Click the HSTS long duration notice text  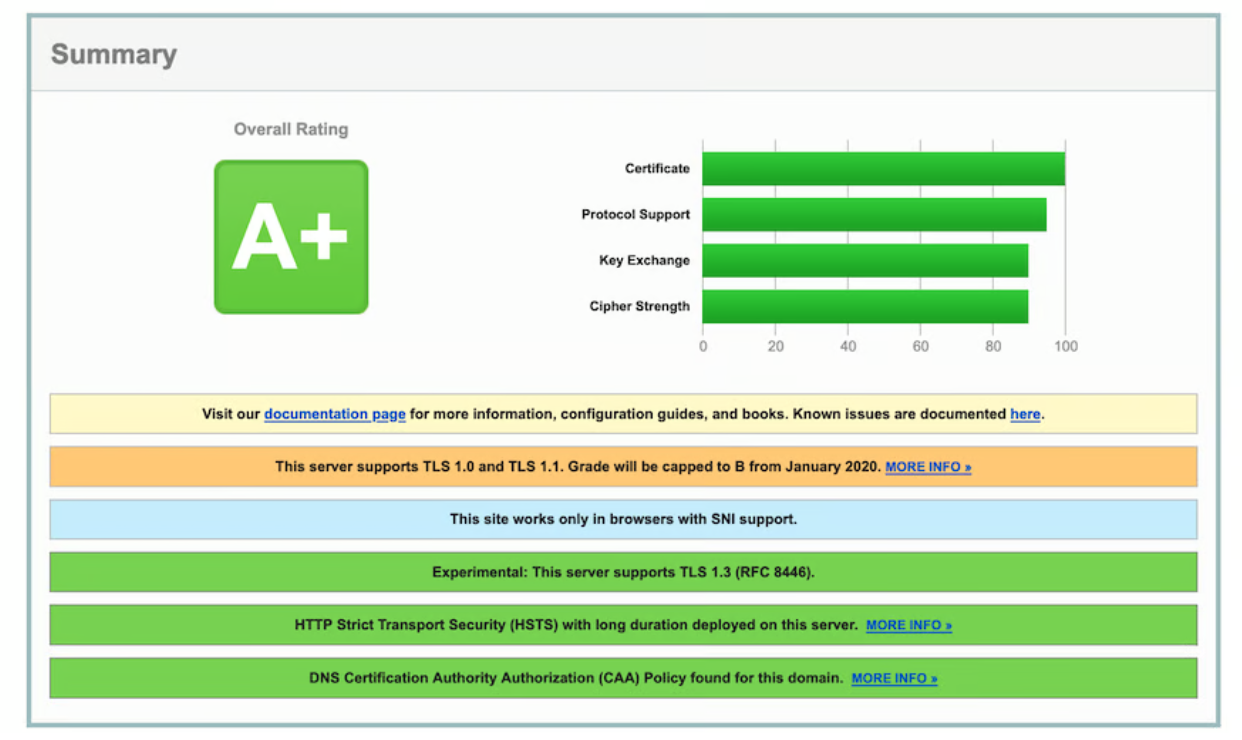coord(576,625)
